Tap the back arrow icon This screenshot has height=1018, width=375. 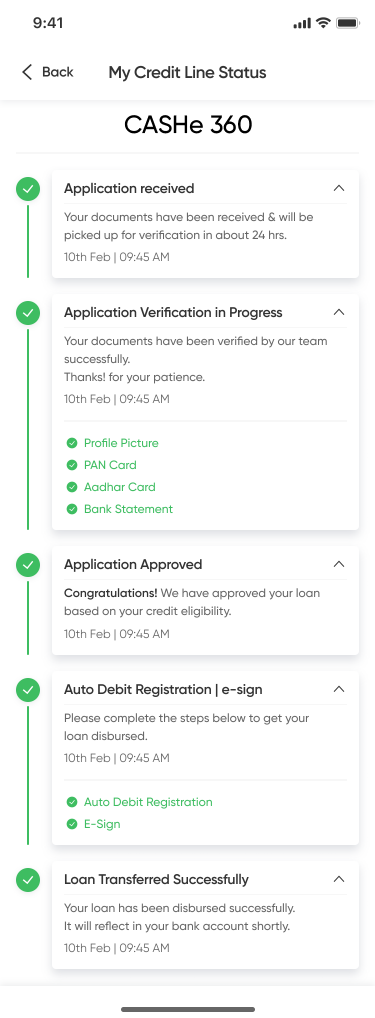(27, 72)
